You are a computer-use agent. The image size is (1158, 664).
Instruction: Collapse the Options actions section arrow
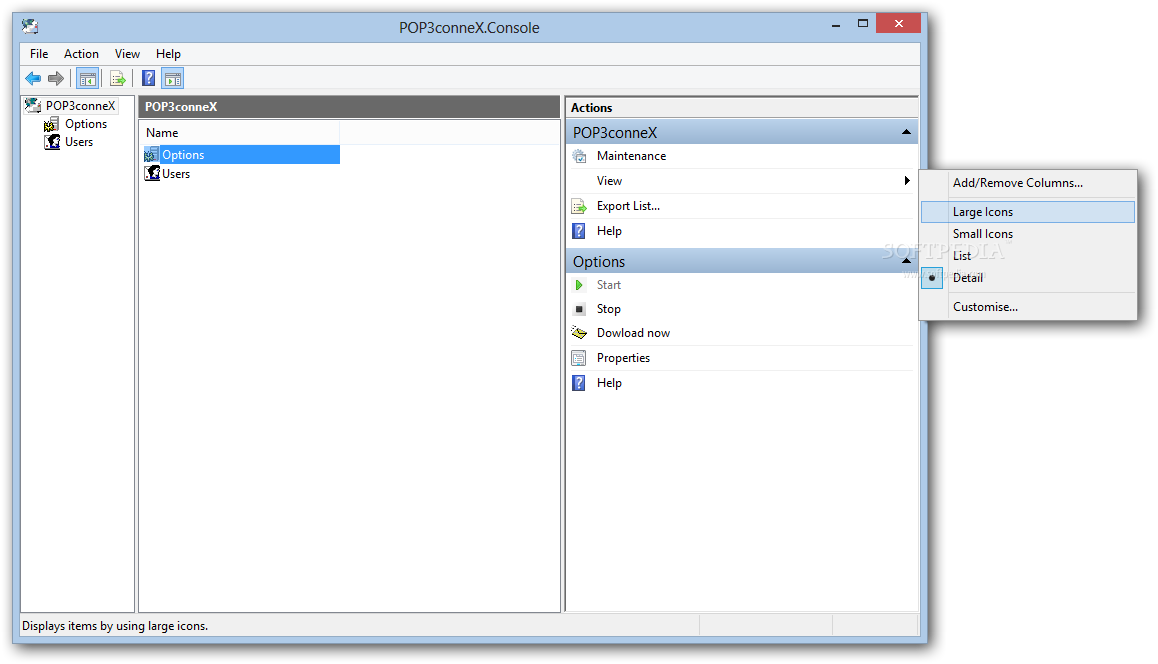pos(906,261)
